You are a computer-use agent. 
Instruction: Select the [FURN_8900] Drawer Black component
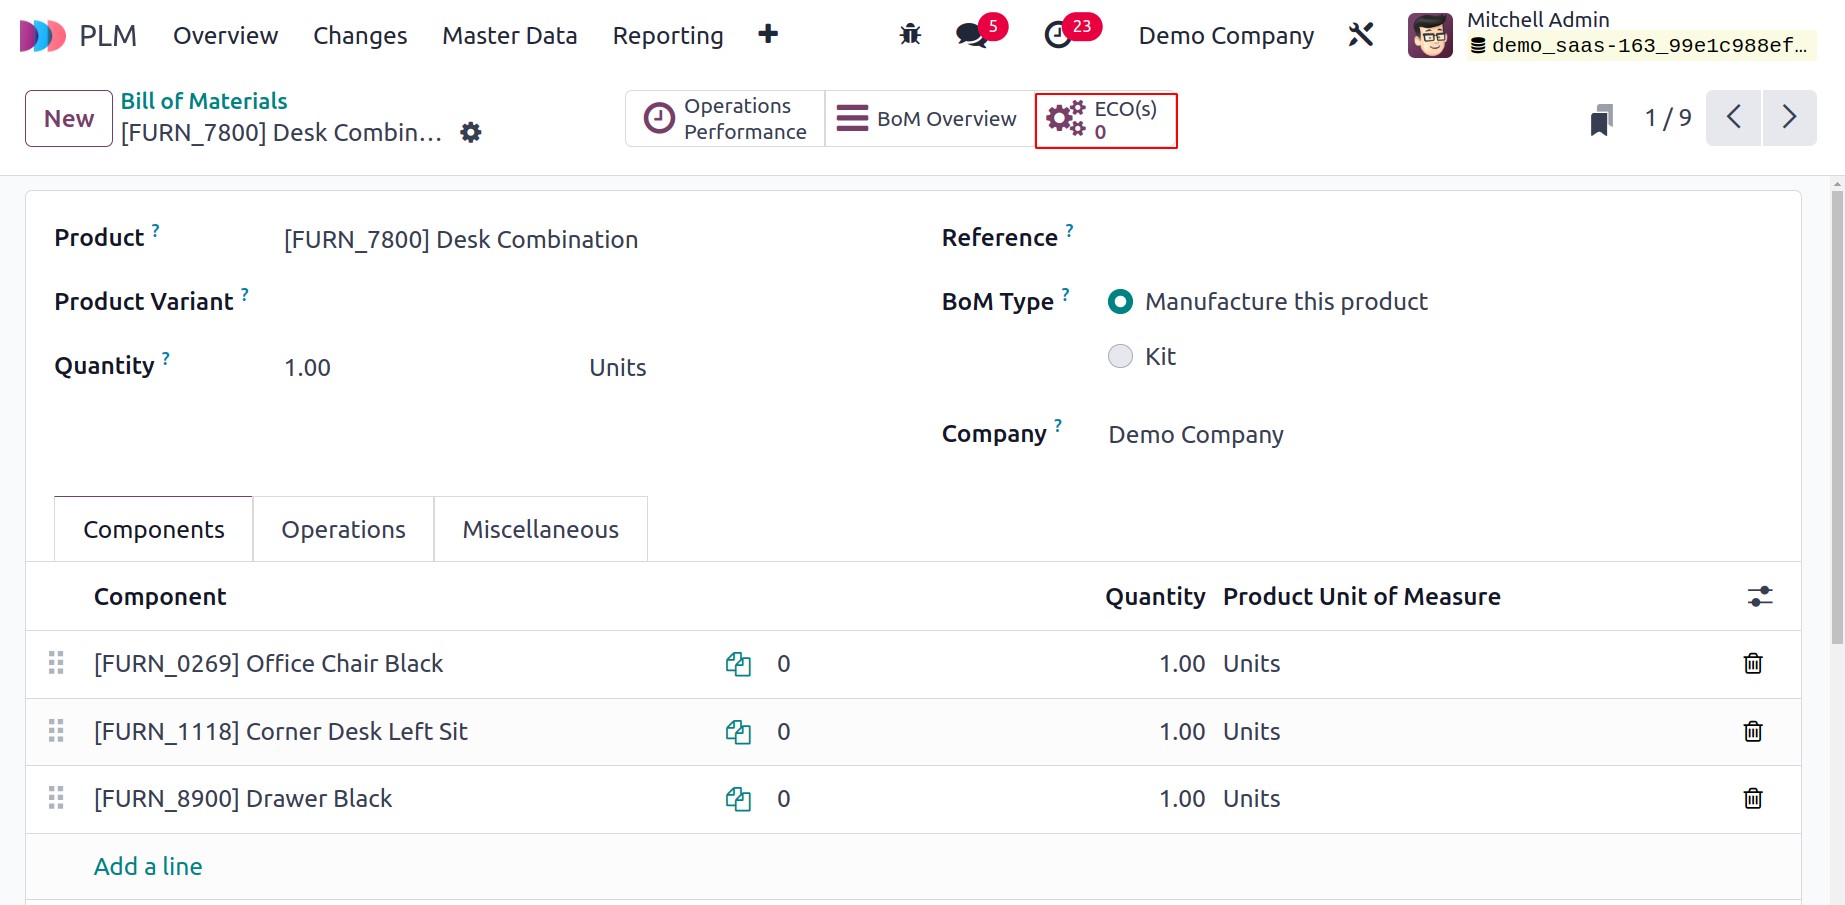pyautogui.click(x=243, y=799)
